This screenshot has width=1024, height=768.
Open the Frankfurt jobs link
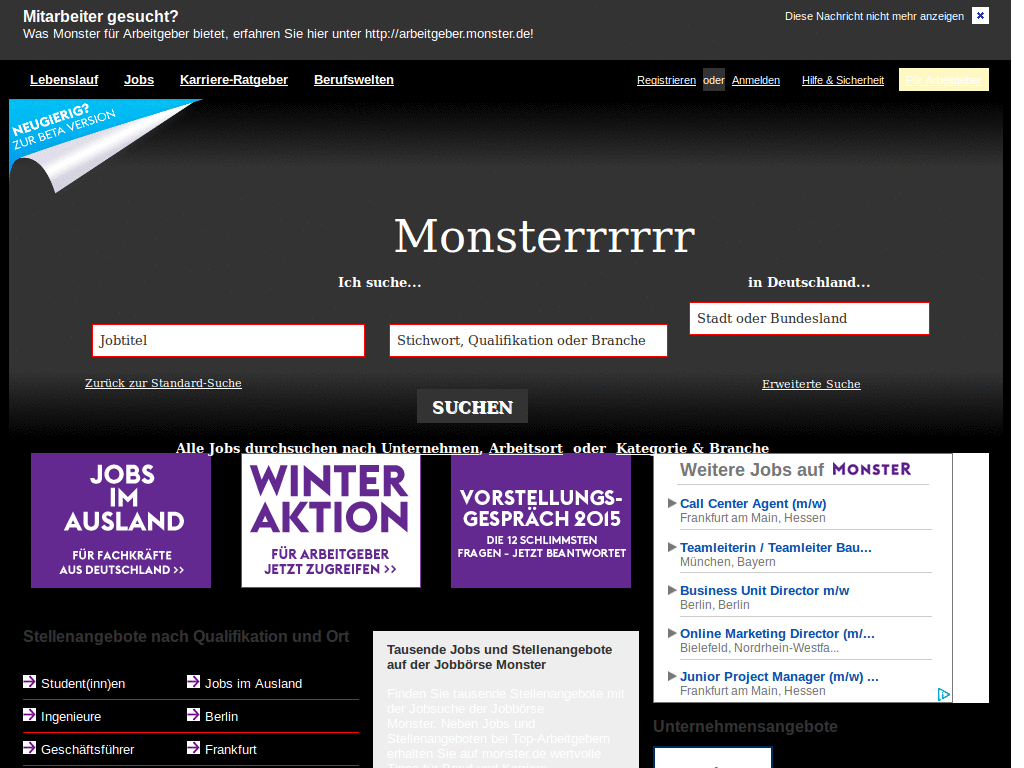click(231, 750)
